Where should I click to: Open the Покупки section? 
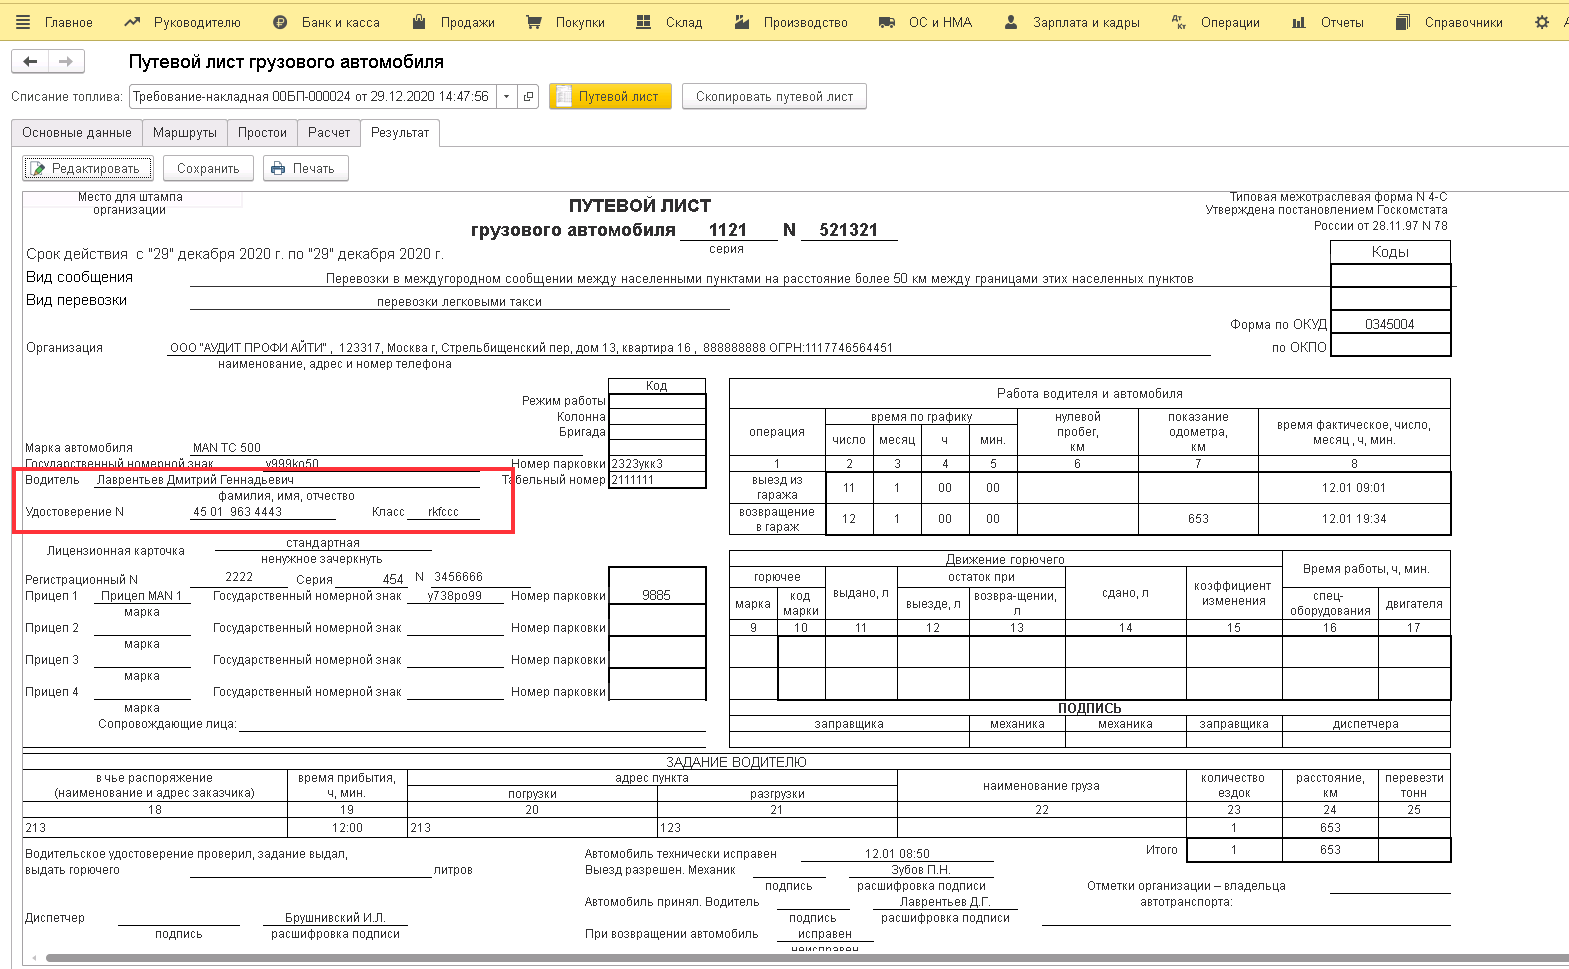click(x=566, y=22)
